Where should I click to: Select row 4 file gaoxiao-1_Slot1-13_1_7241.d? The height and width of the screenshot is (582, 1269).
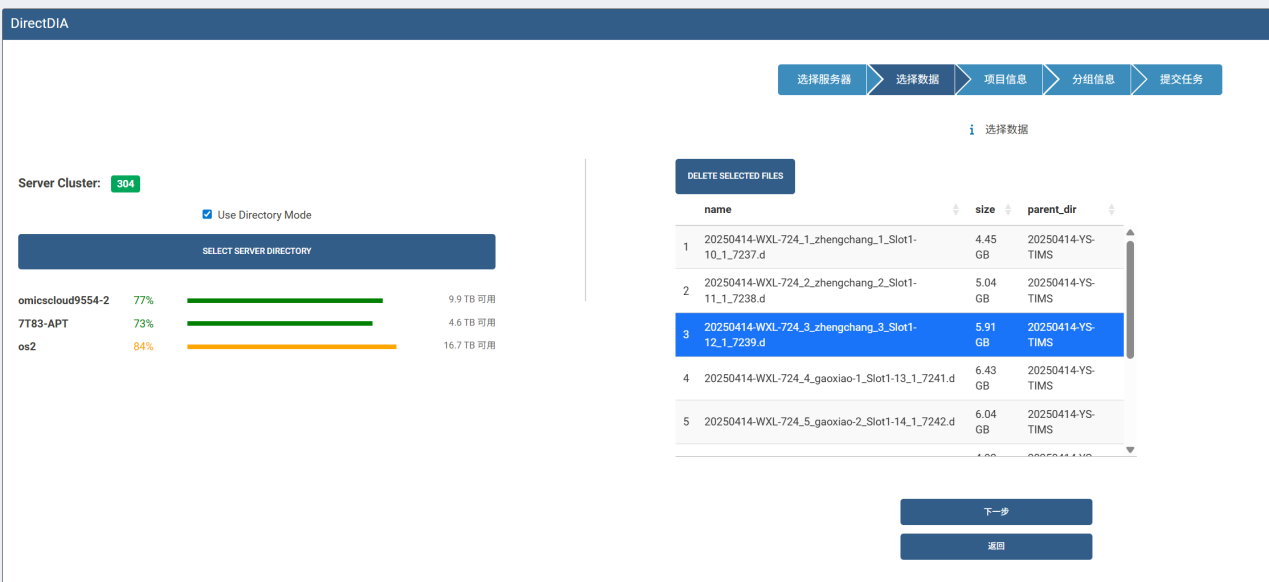[899, 378]
